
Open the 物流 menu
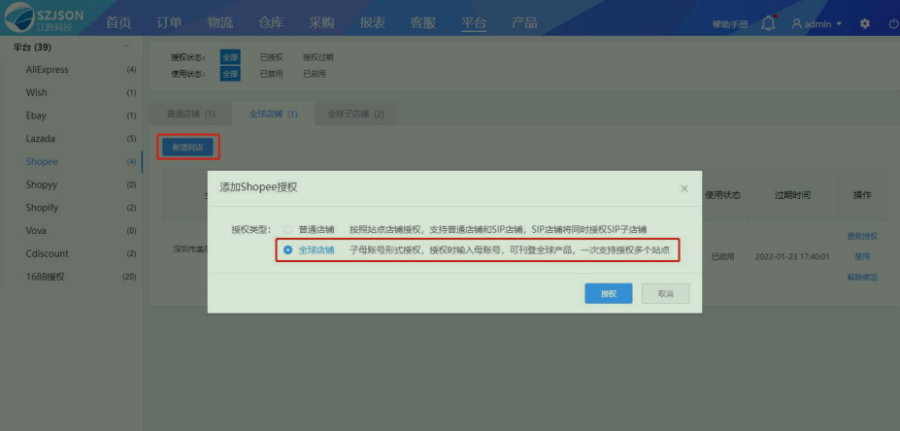coord(220,23)
